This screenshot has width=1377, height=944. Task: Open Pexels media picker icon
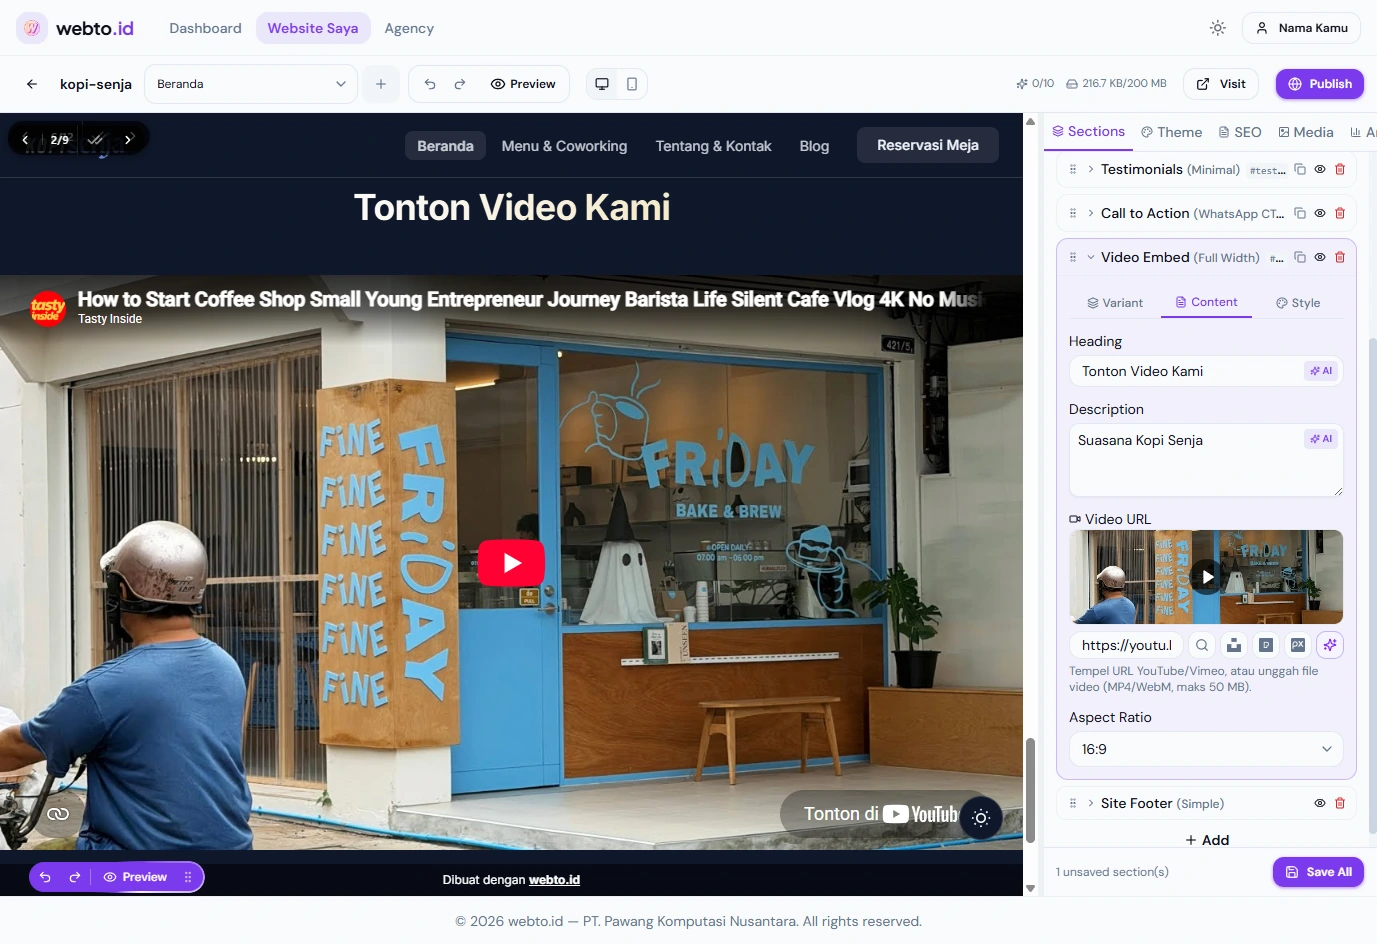pyautogui.click(x=1266, y=645)
